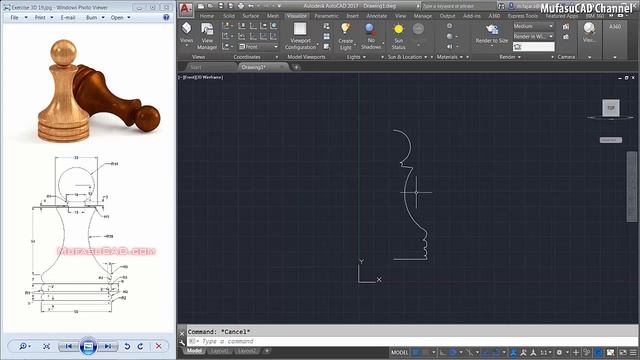Expand the Coordinates panel arrow
The image size is (640, 360).
coord(276,57)
